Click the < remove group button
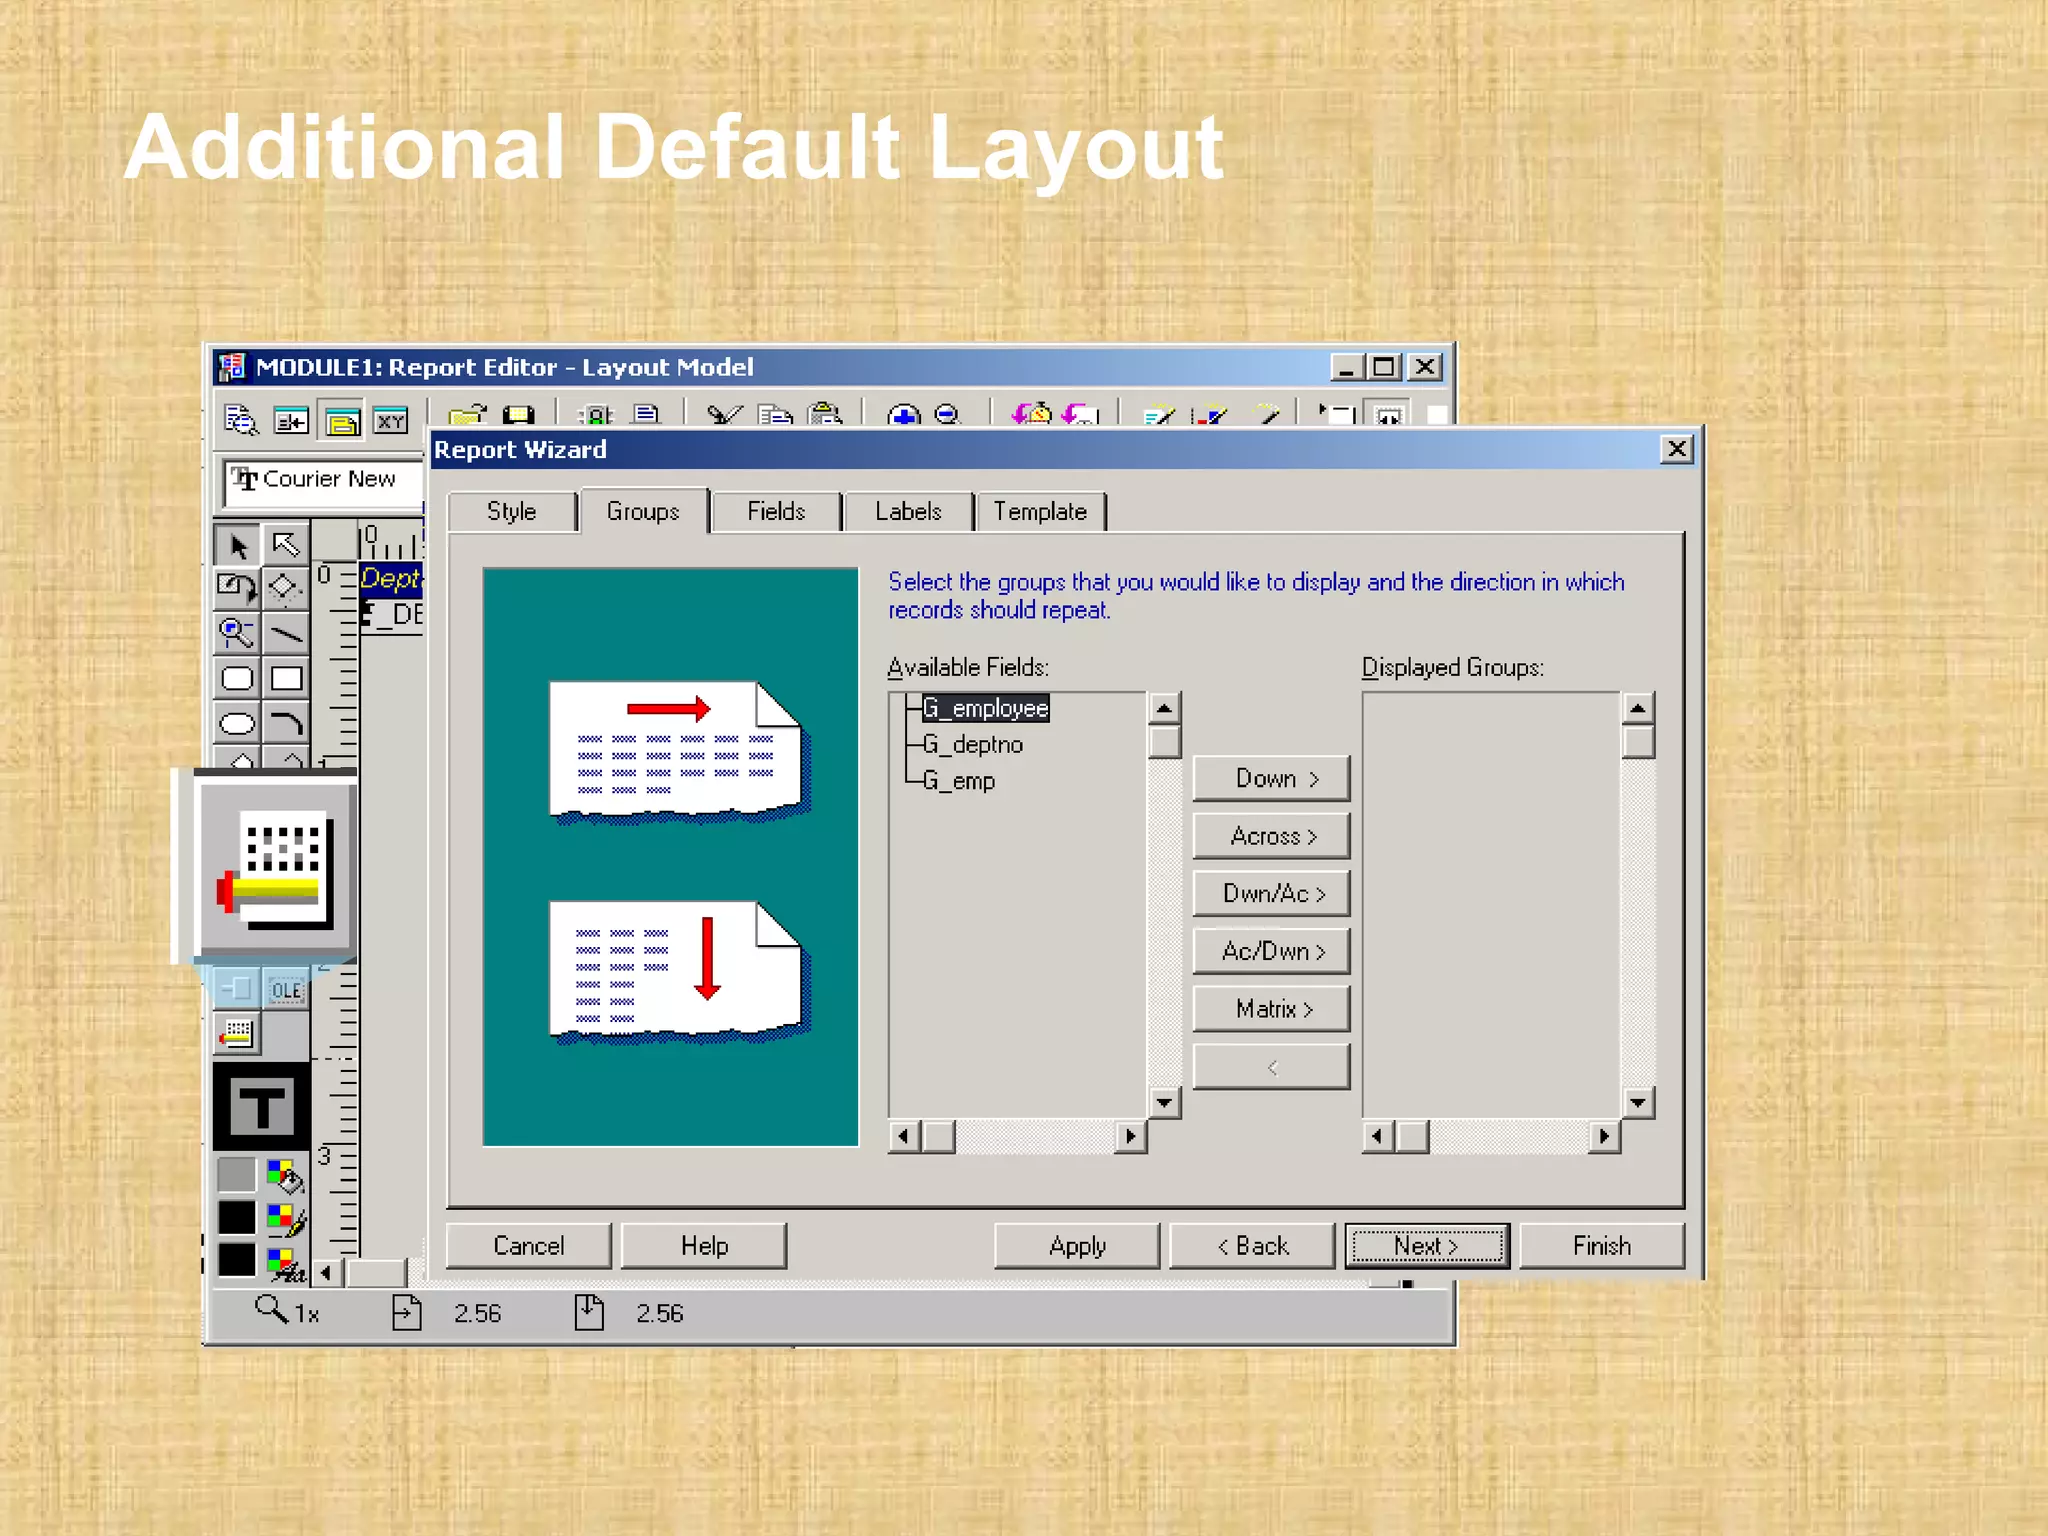The image size is (2048, 1536). tap(1271, 1067)
